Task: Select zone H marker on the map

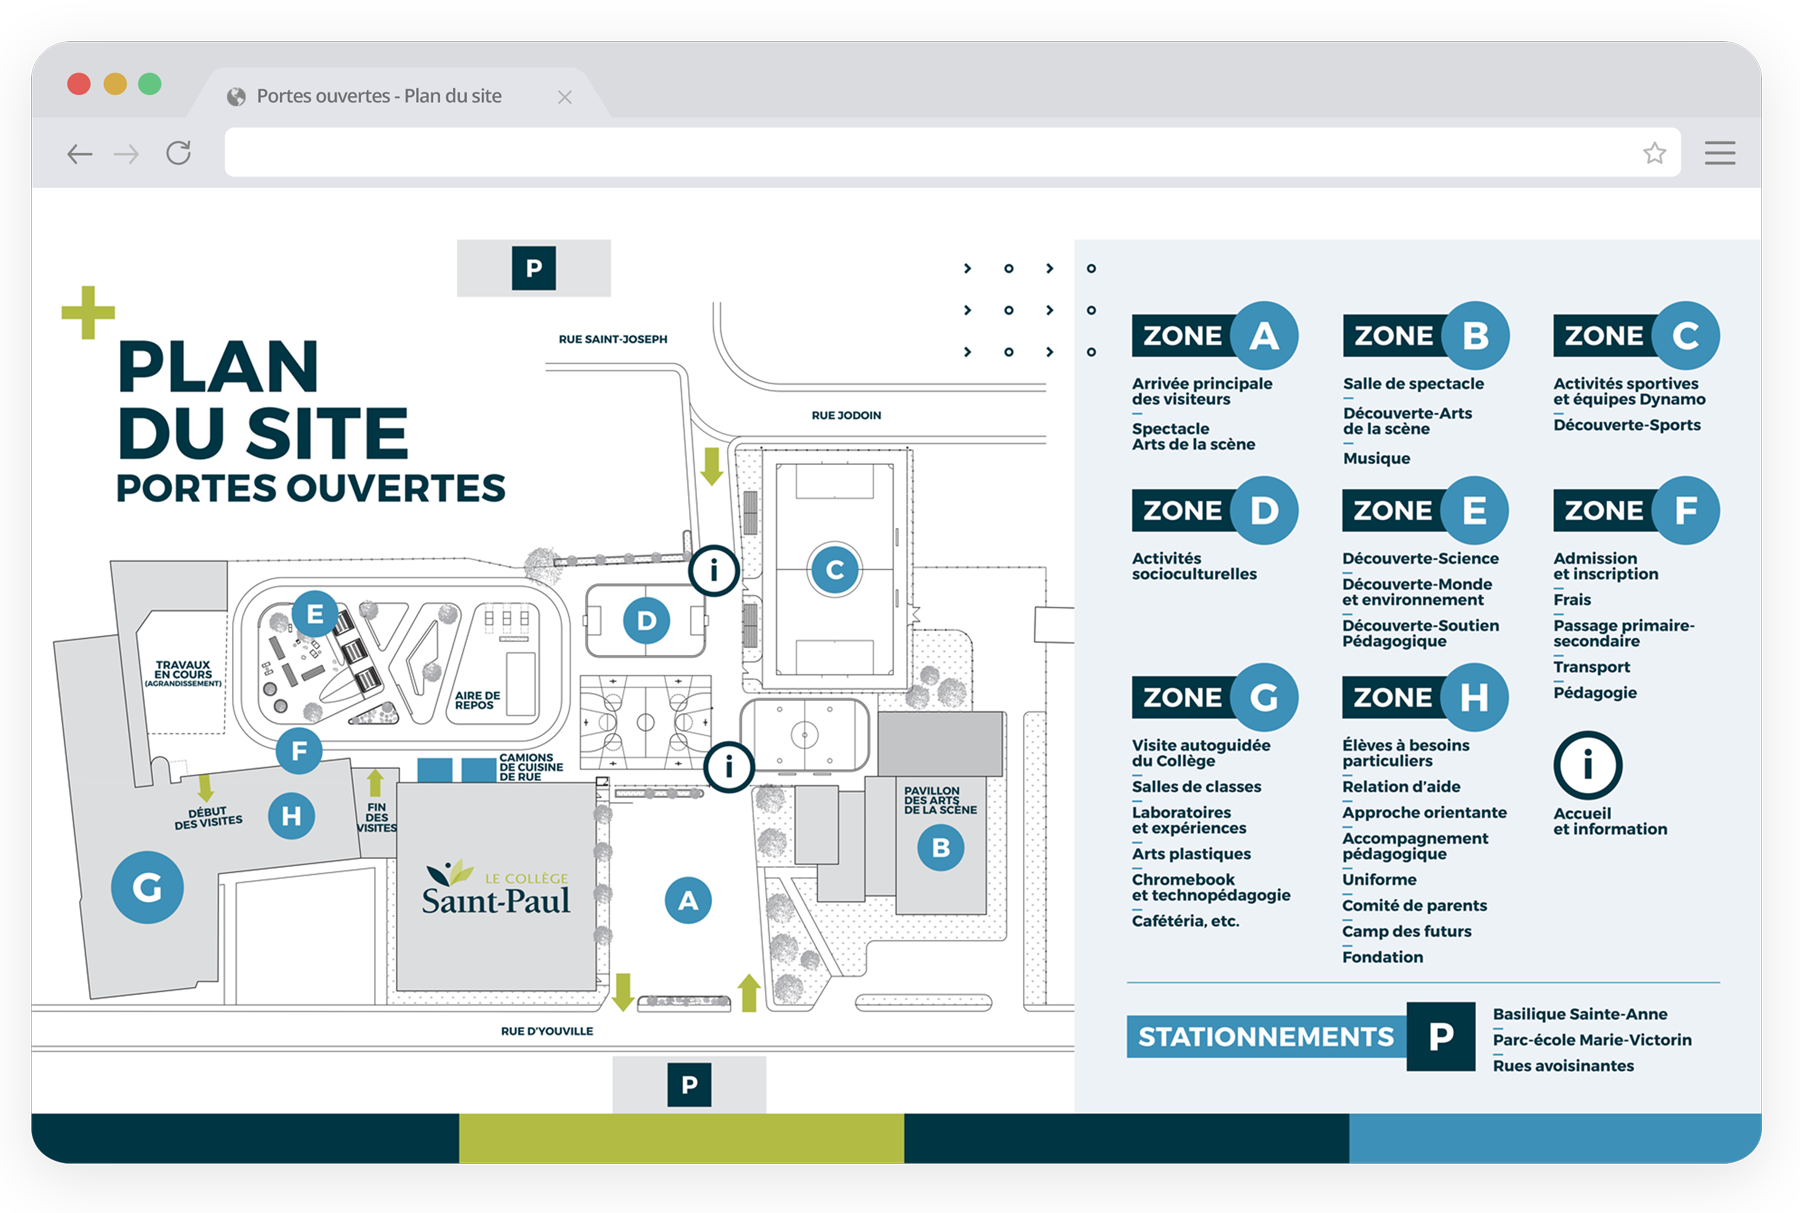Action: click(292, 816)
